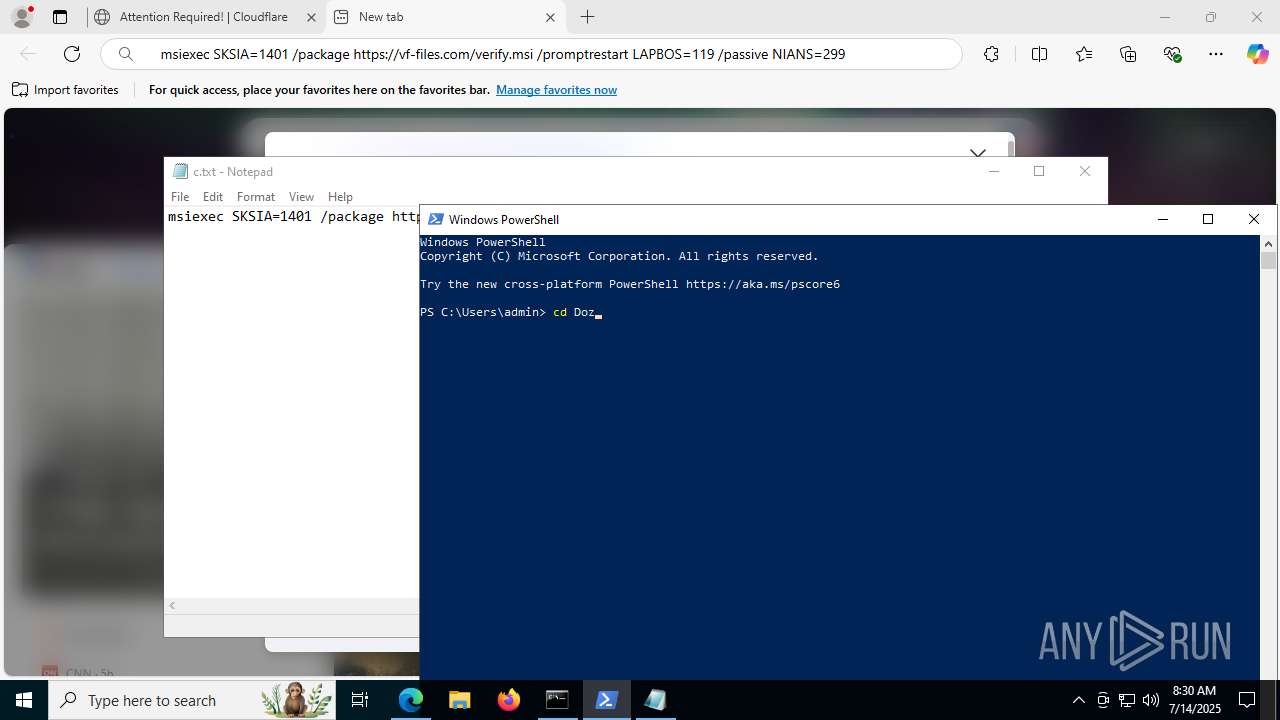1280x720 pixels.
Task: Open Notepad File menu
Action: [180, 197]
